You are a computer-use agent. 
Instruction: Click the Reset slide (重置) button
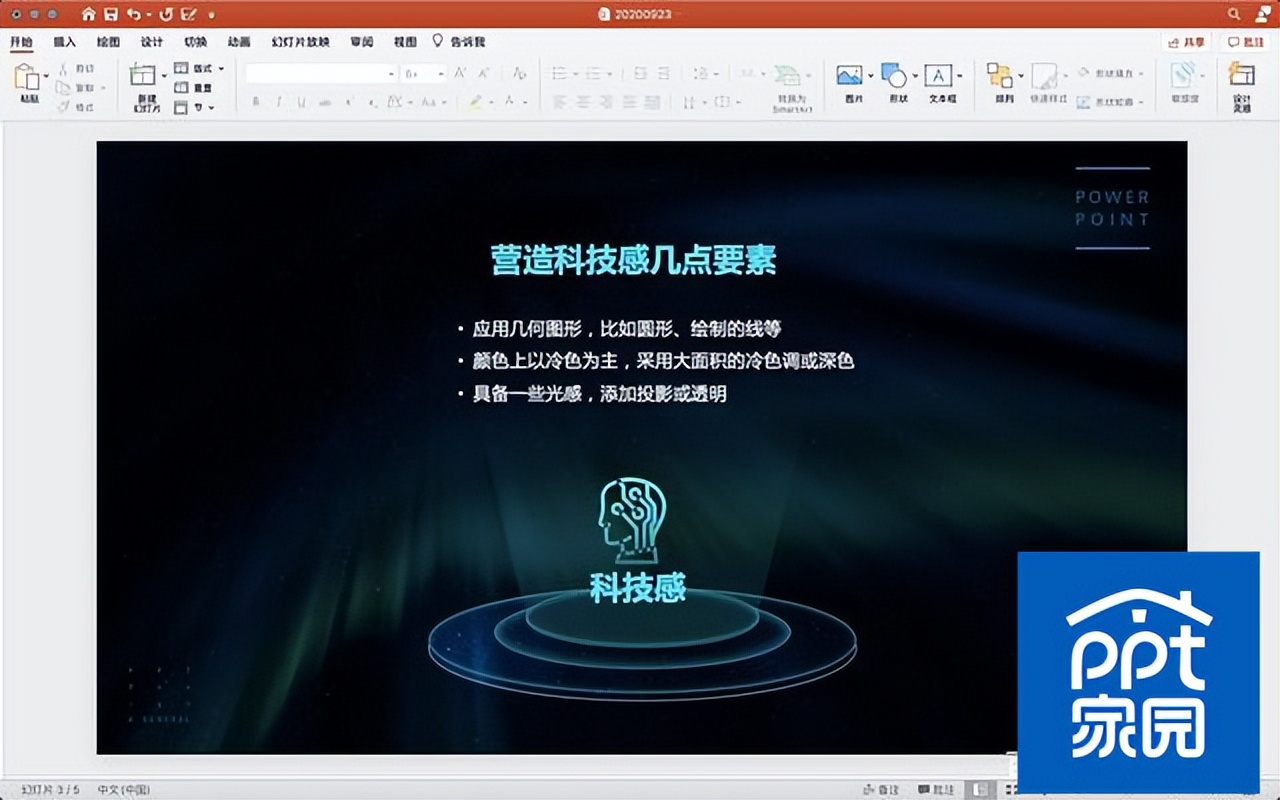pyautogui.click(x=193, y=87)
